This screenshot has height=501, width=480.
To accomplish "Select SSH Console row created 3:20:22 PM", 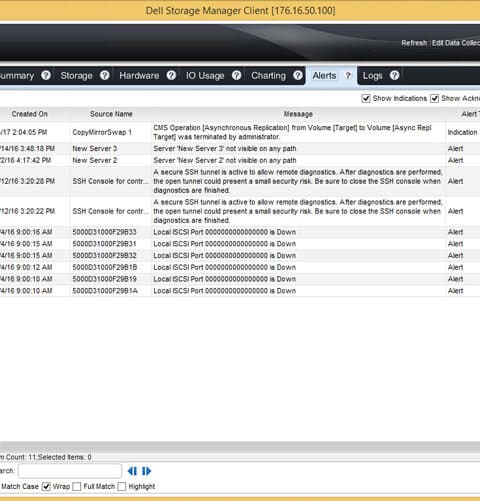I will [x=240, y=211].
